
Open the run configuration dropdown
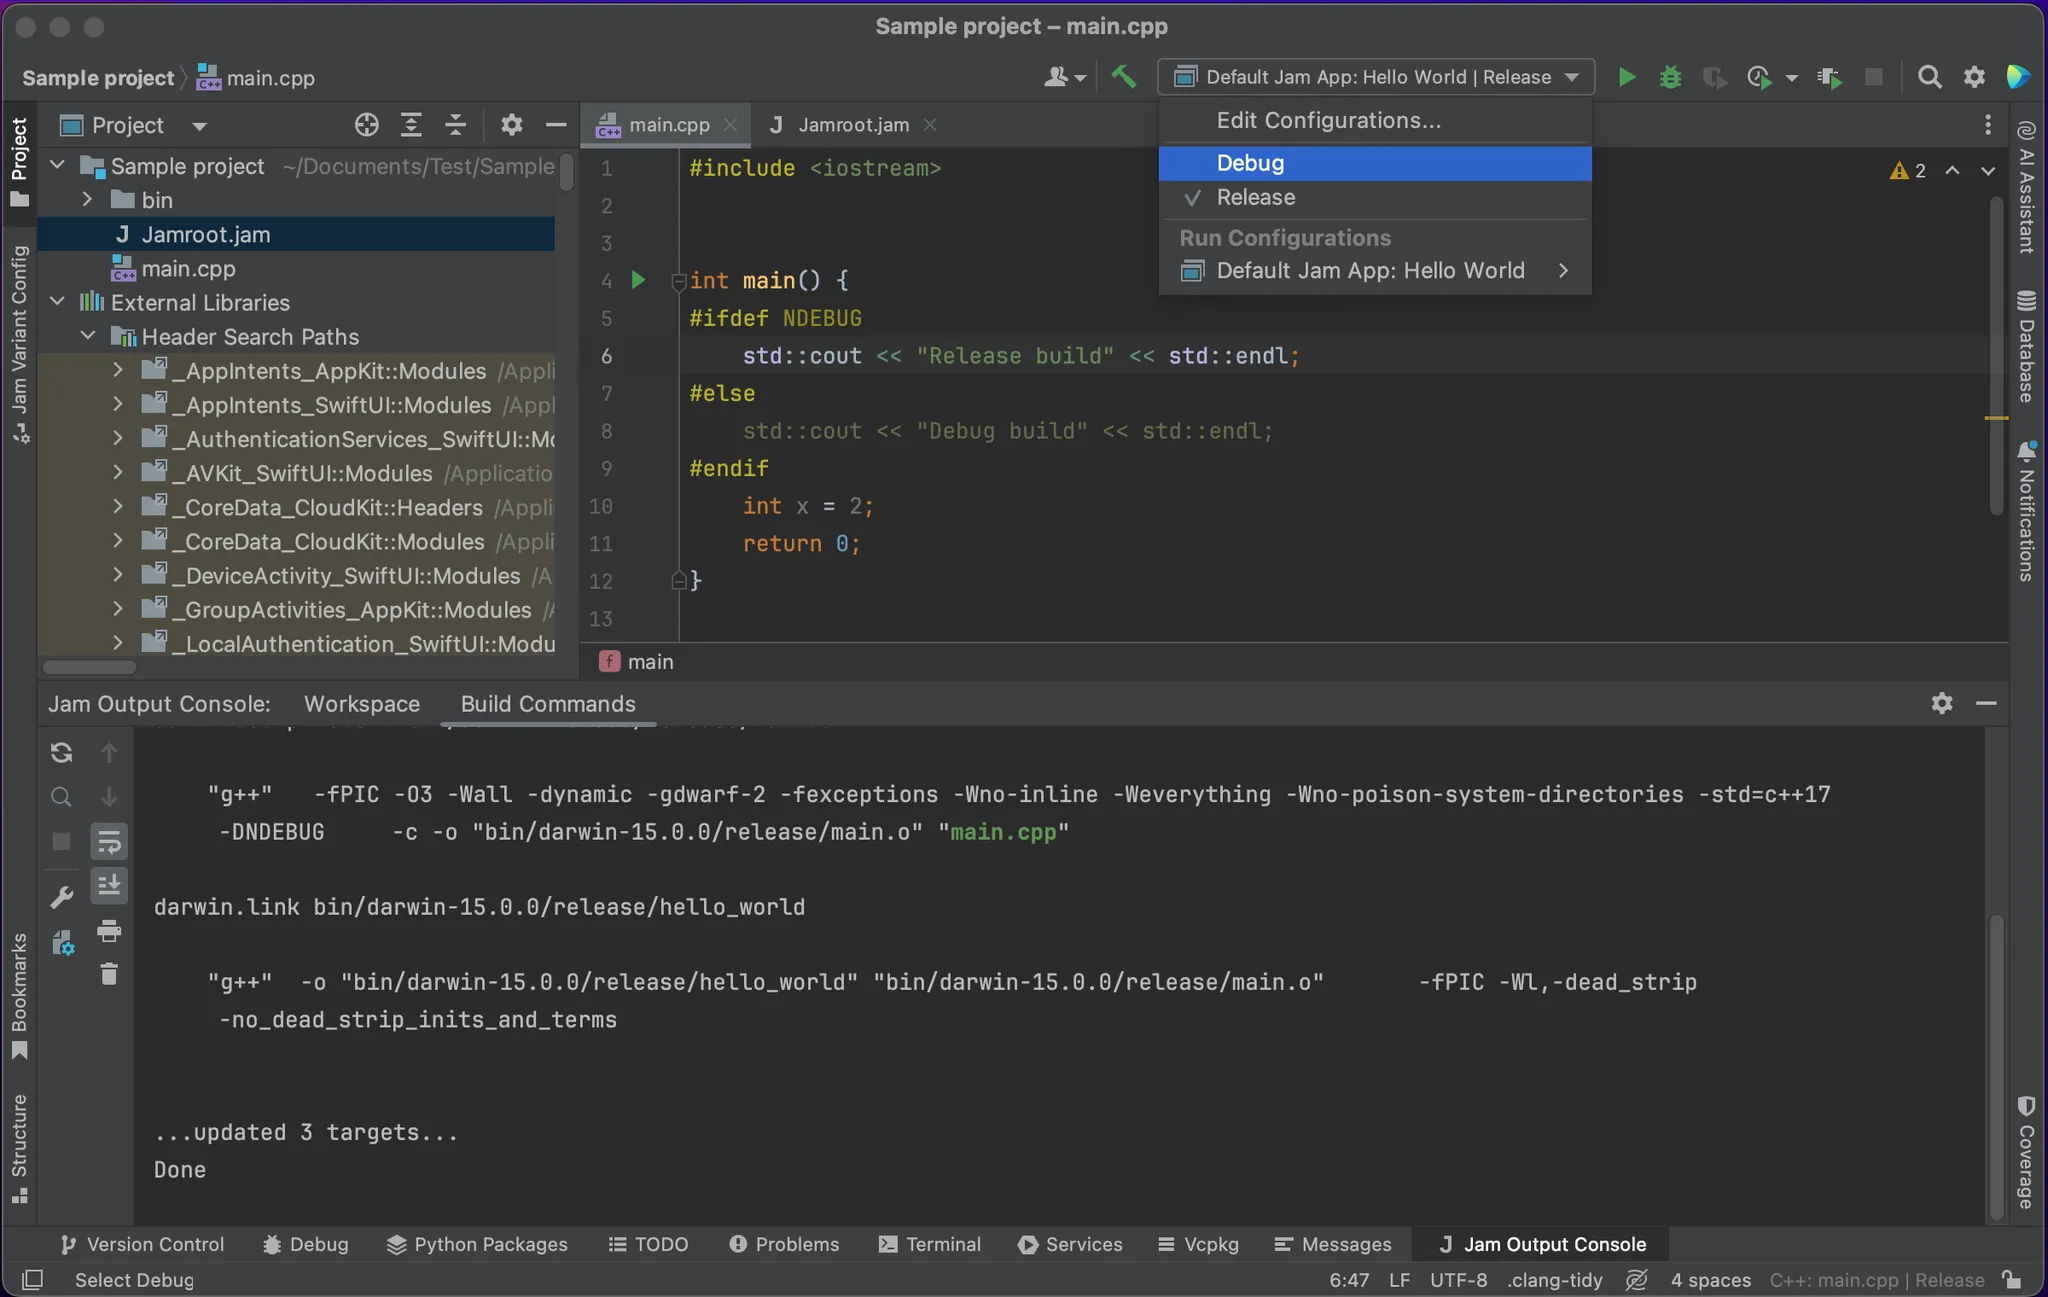coord(1376,77)
